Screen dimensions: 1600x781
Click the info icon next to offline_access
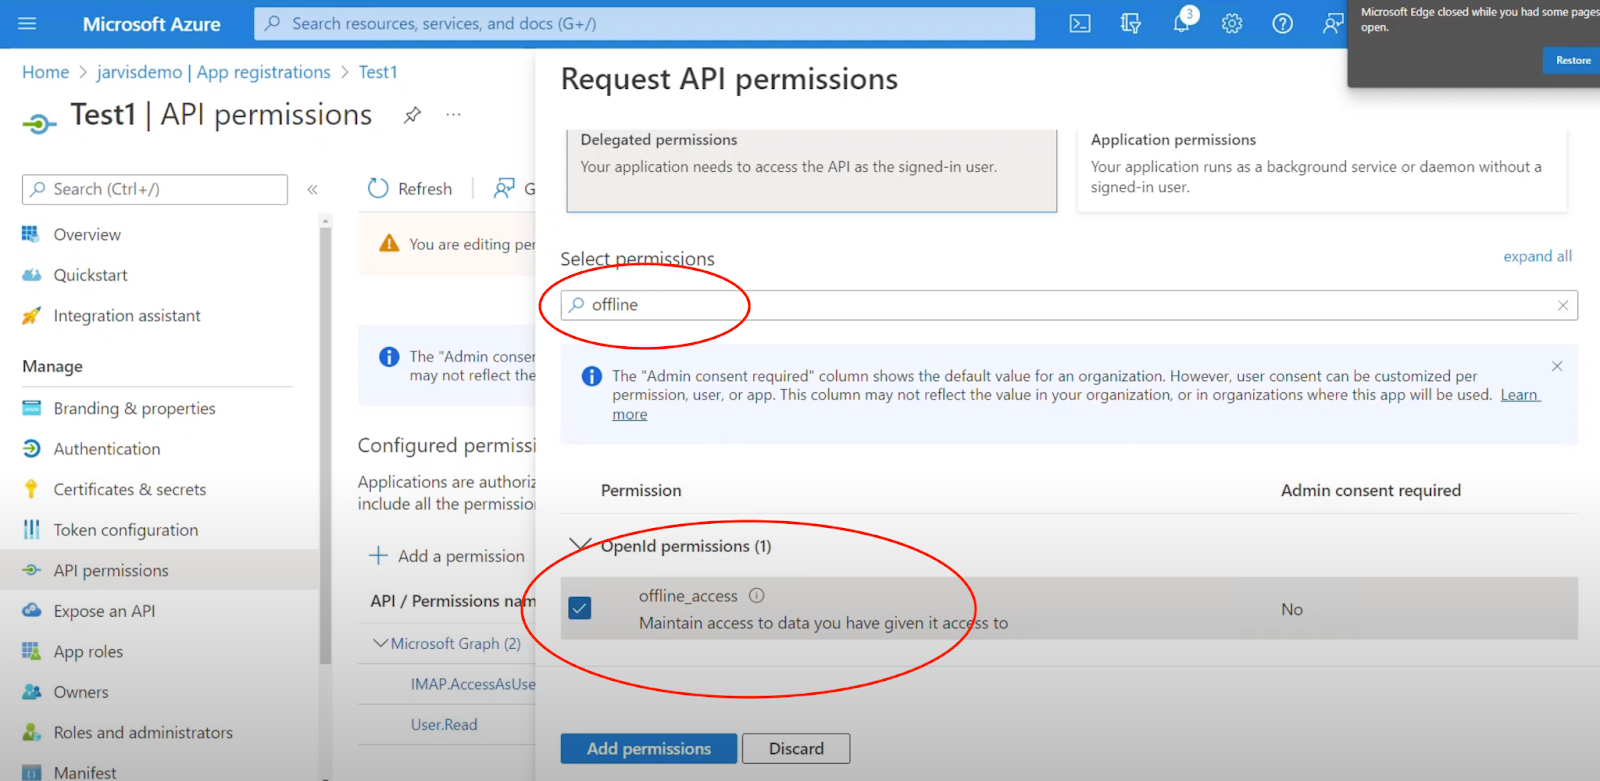click(x=757, y=595)
